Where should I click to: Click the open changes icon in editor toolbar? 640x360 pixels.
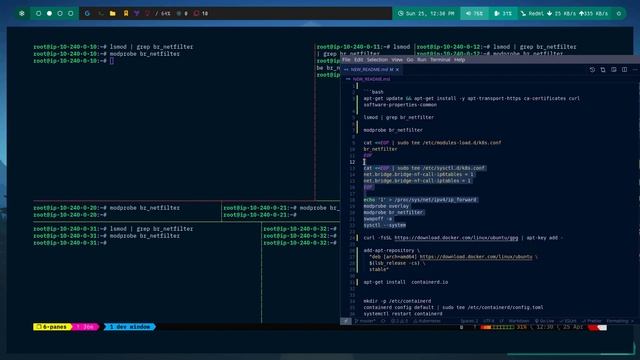(603, 70)
